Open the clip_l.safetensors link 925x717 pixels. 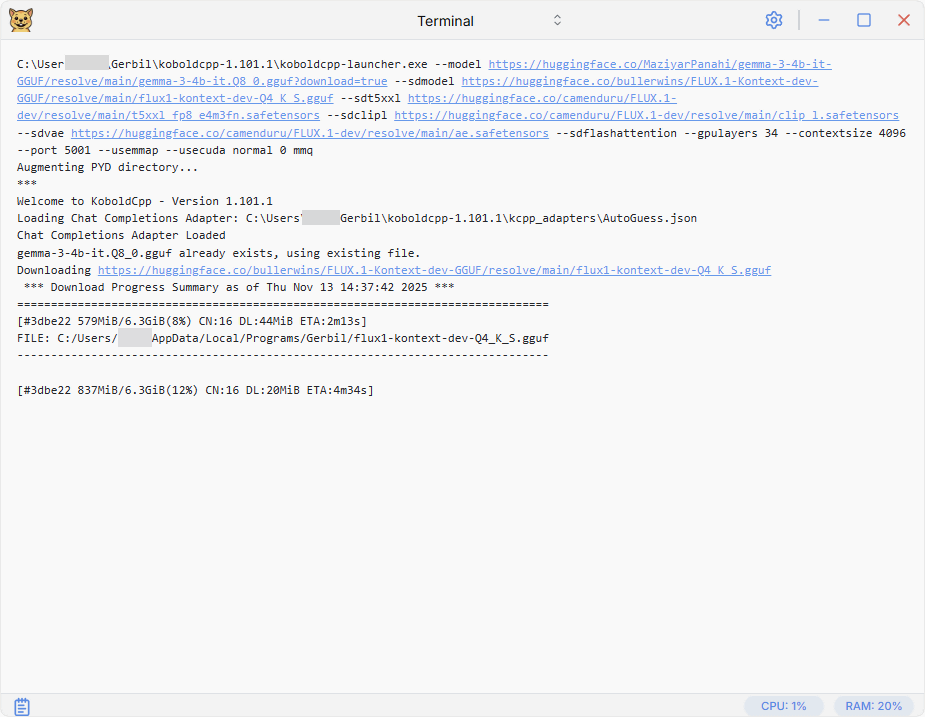click(x=646, y=116)
